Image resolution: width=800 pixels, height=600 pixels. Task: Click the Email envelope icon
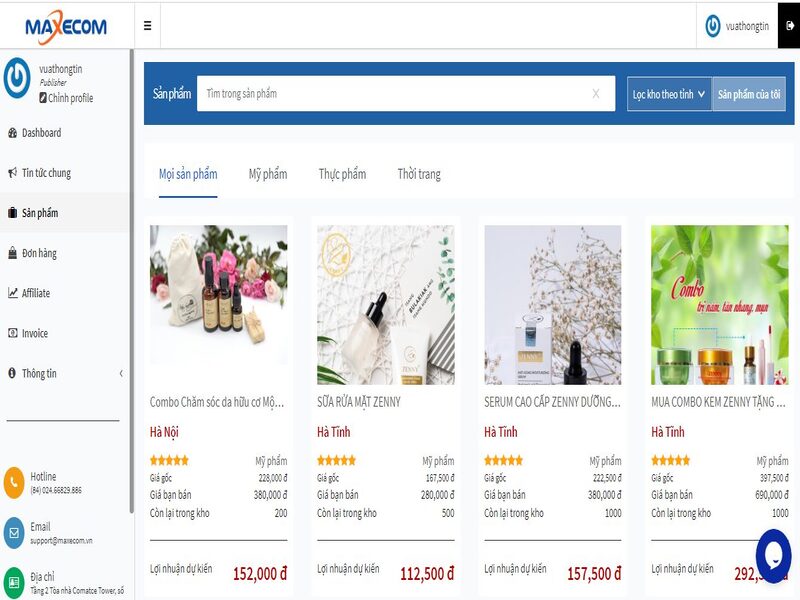(14, 533)
